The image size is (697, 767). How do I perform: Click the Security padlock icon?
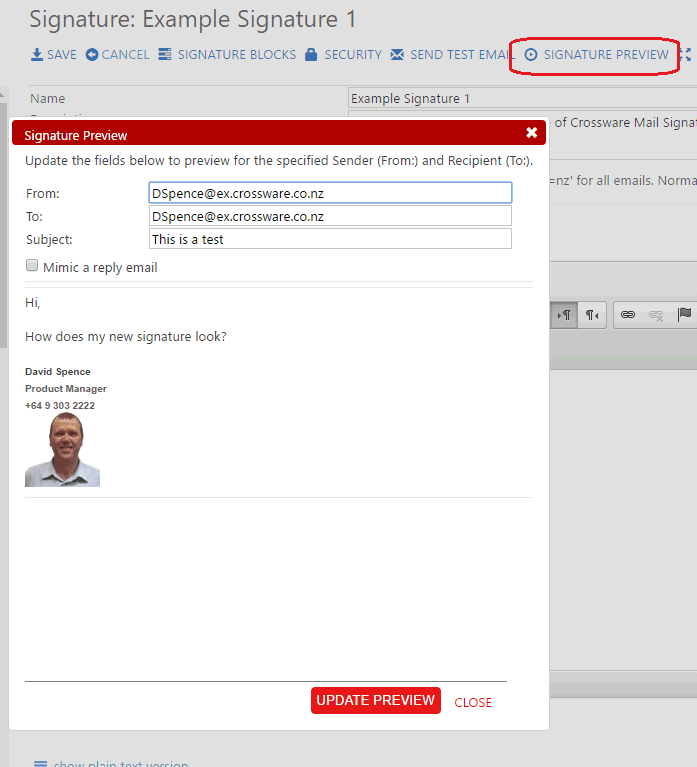311,54
